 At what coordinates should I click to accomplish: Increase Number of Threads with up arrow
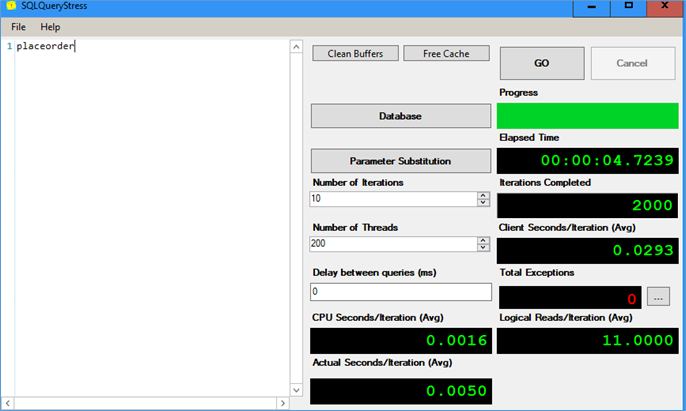(483, 241)
